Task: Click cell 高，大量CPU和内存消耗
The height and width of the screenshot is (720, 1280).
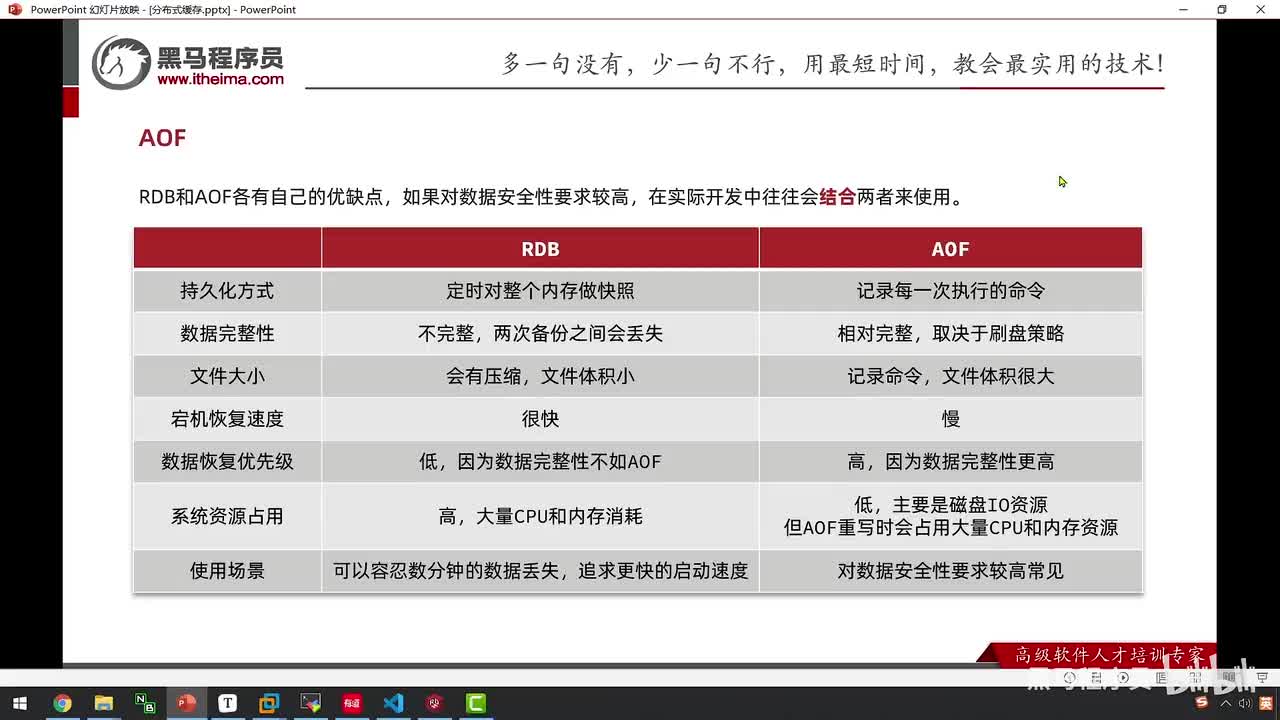Action: (x=540, y=517)
